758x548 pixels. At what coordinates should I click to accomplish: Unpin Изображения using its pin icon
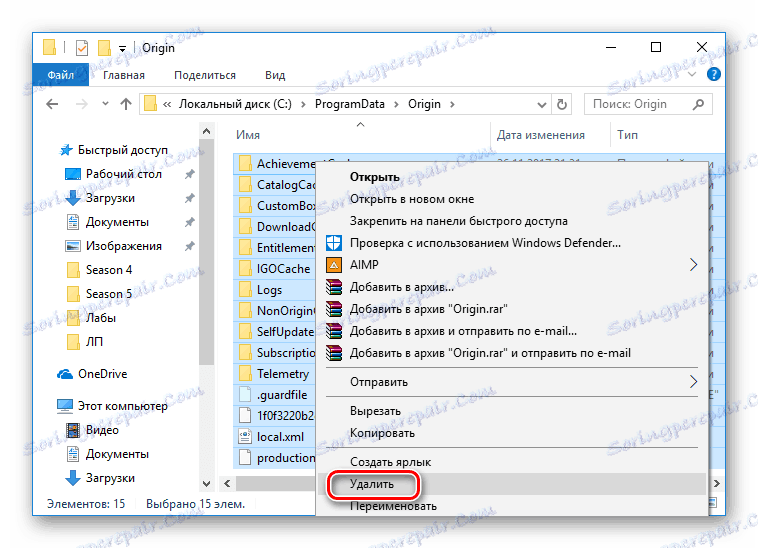click(189, 246)
